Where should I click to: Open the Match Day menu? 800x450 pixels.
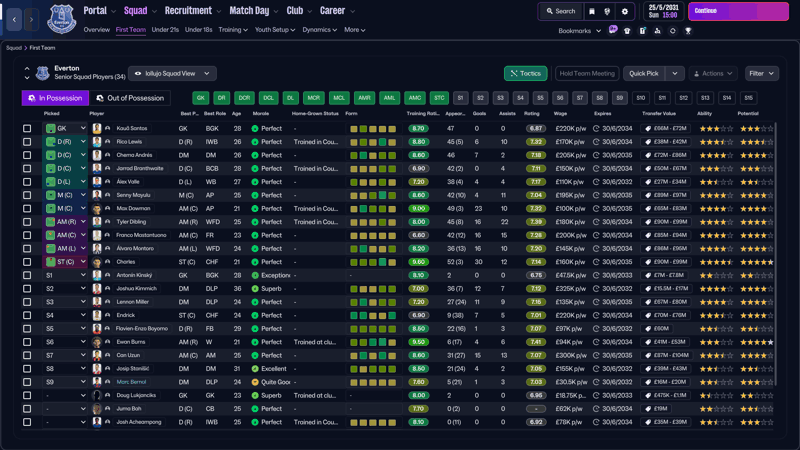pyautogui.click(x=253, y=11)
